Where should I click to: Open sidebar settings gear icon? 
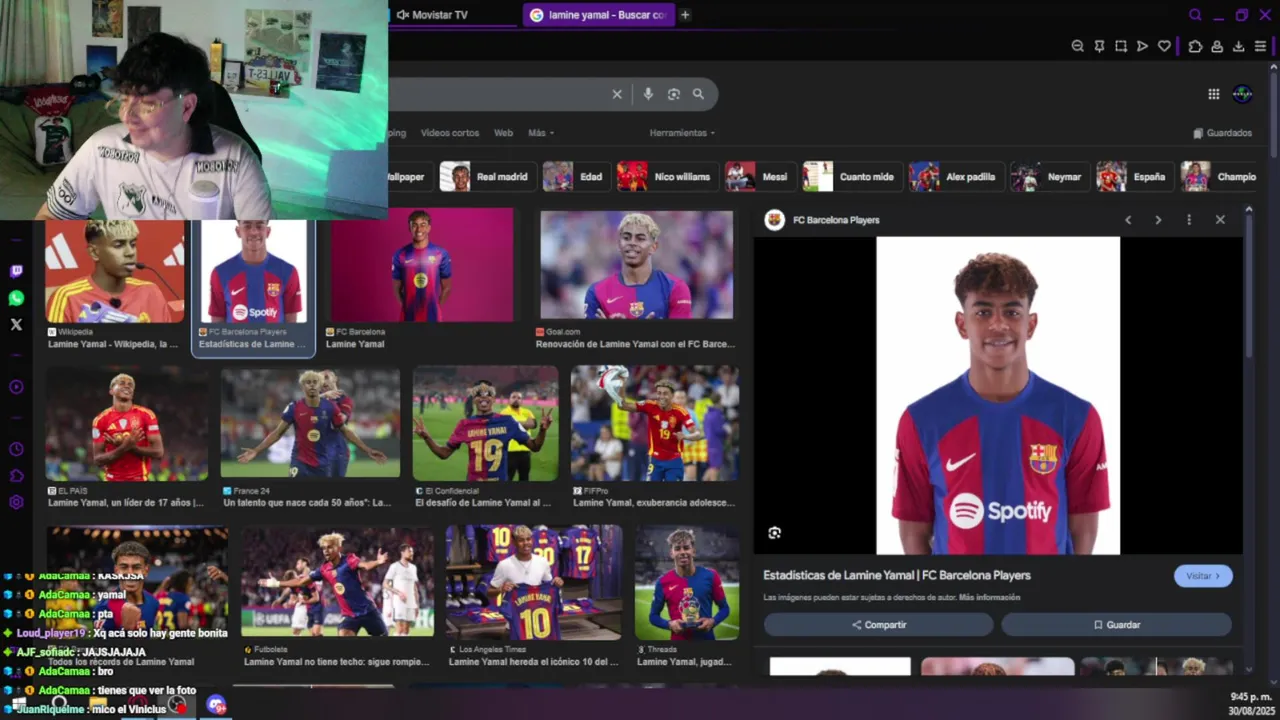16,502
